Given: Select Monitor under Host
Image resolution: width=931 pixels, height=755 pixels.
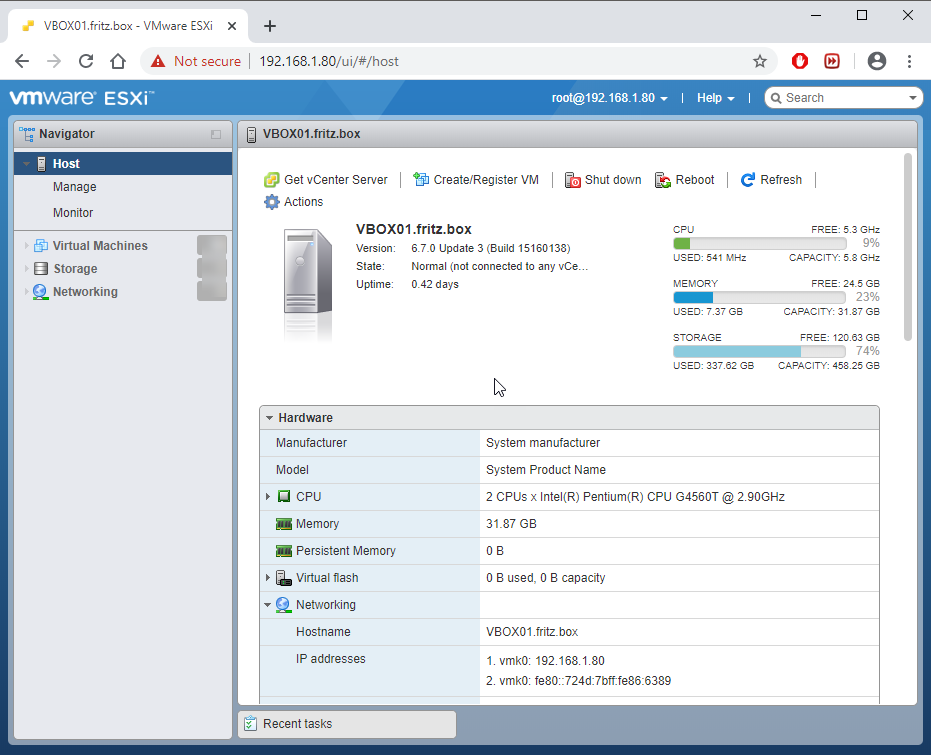Looking at the screenshot, I should tap(73, 212).
